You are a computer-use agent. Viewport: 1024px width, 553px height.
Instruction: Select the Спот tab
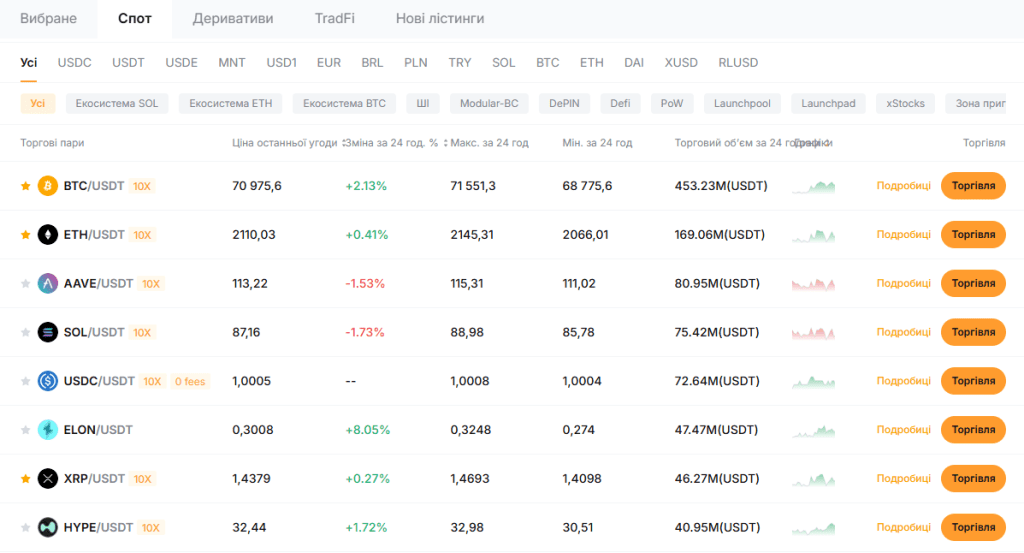point(135,18)
